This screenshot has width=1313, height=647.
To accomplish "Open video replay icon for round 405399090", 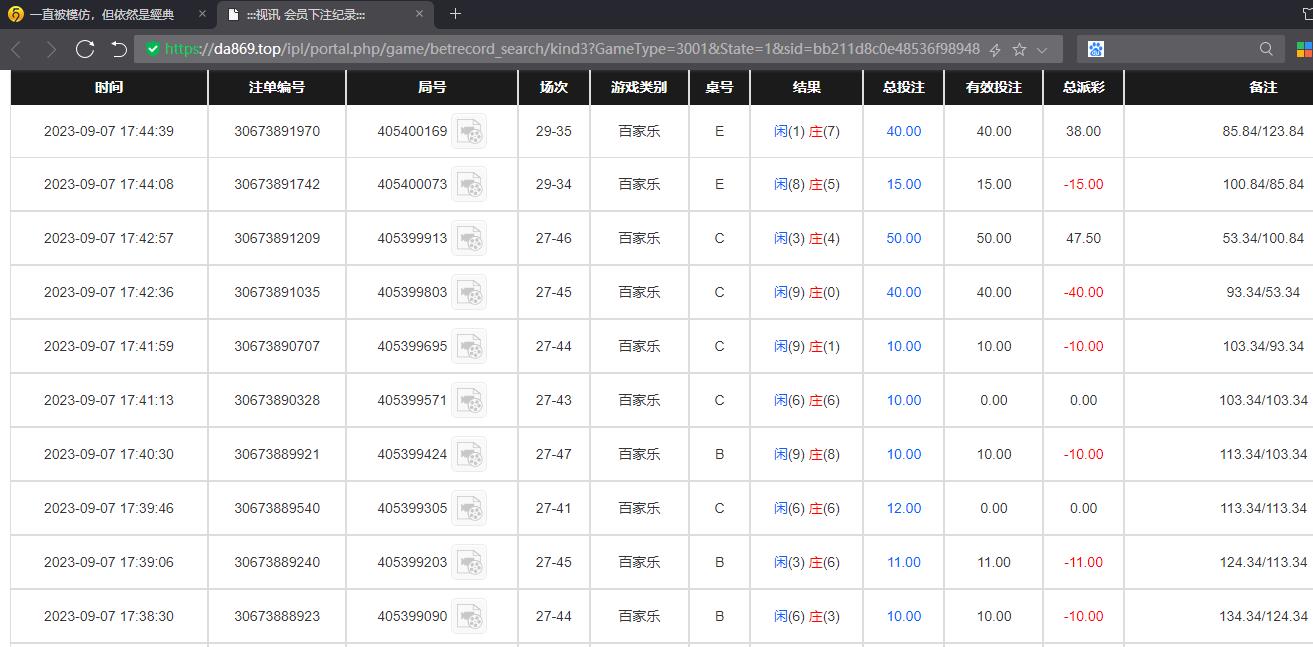I will click(469, 617).
